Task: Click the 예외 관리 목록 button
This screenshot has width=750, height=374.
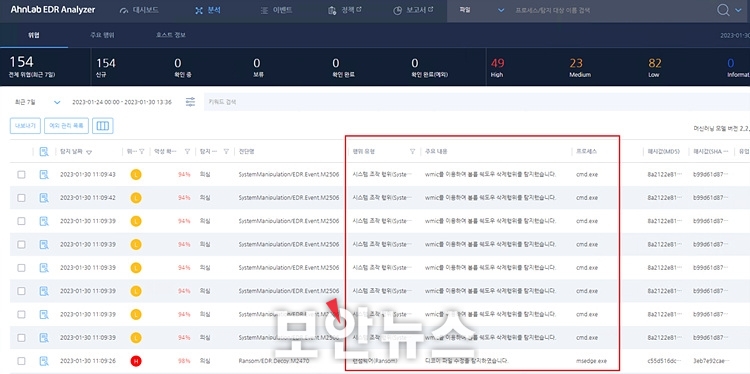Action: pos(66,126)
